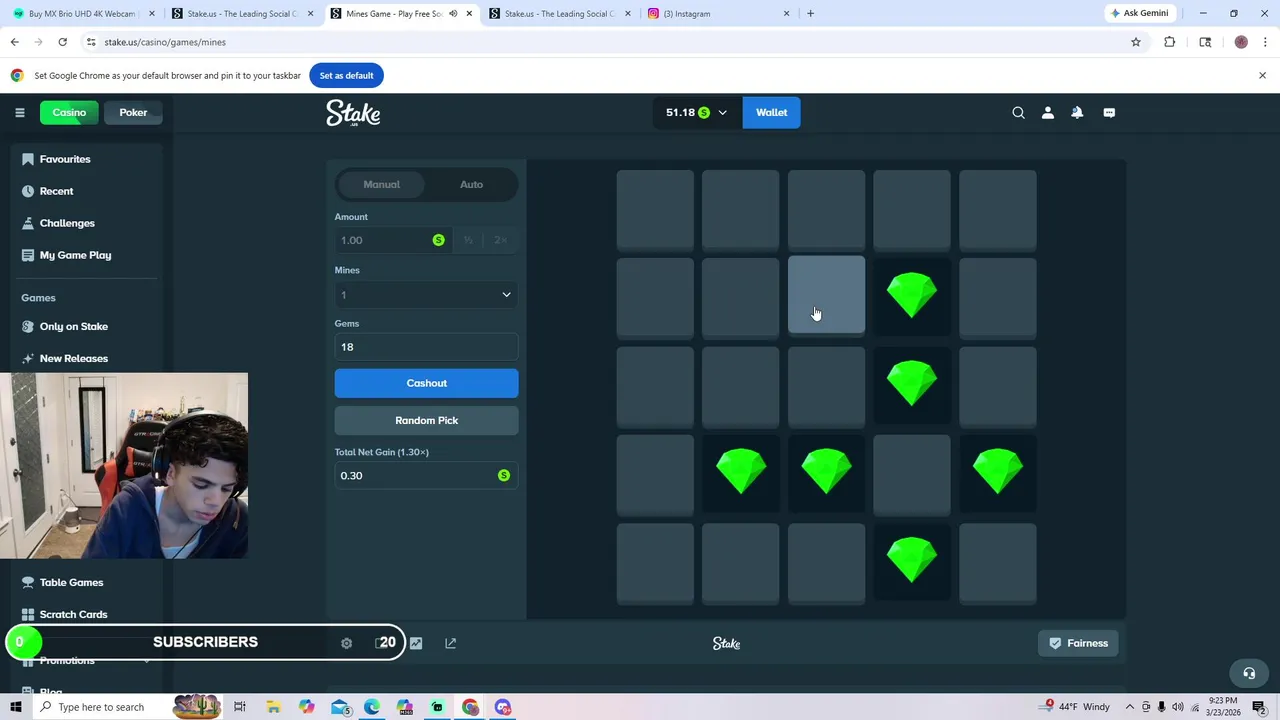Halve the bet amount with ½

[468, 240]
